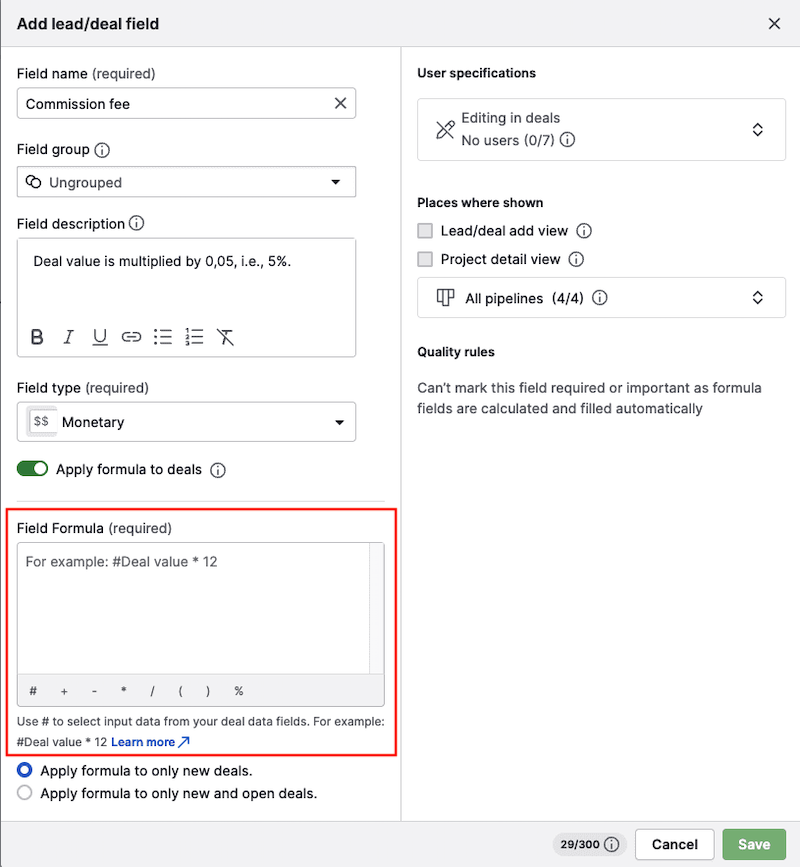This screenshot has height=867, width=800.
Task: Expand the Editing in deals user selector
Action: [601, 129]
